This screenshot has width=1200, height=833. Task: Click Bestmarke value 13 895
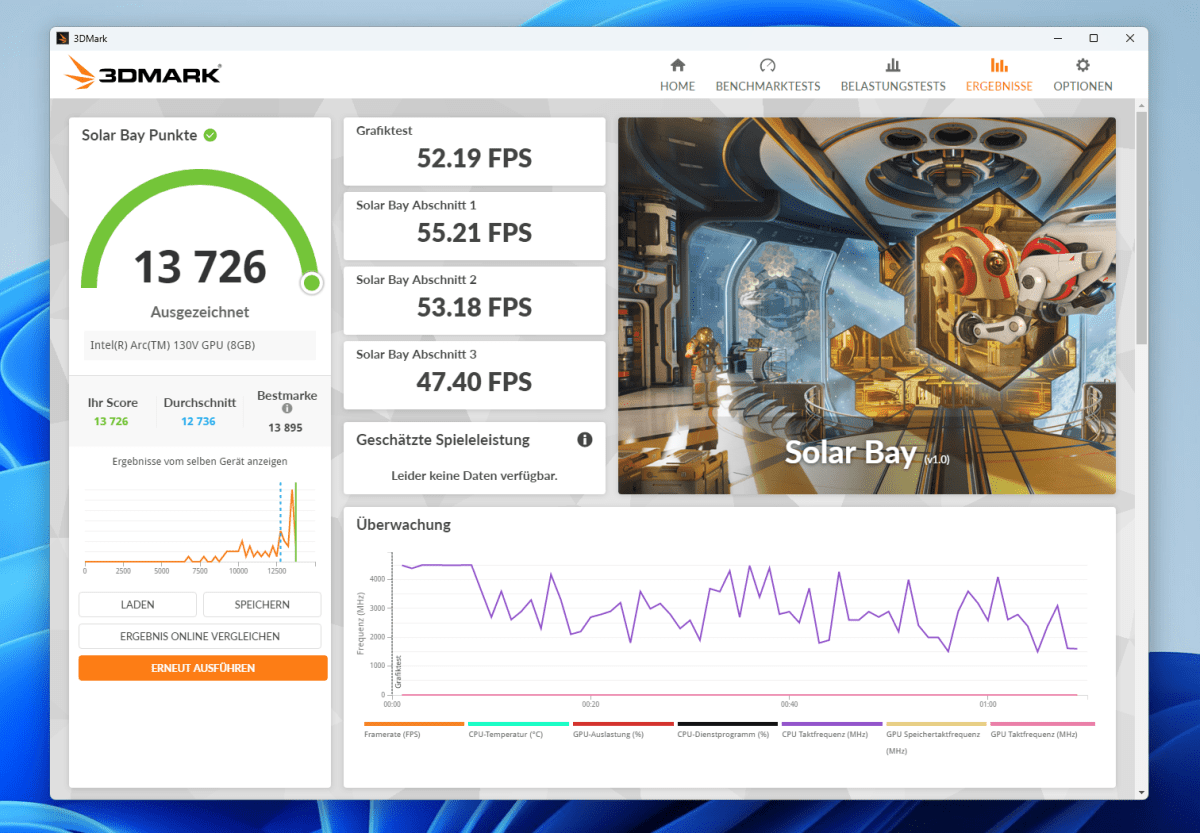click(x=286, y=427)
